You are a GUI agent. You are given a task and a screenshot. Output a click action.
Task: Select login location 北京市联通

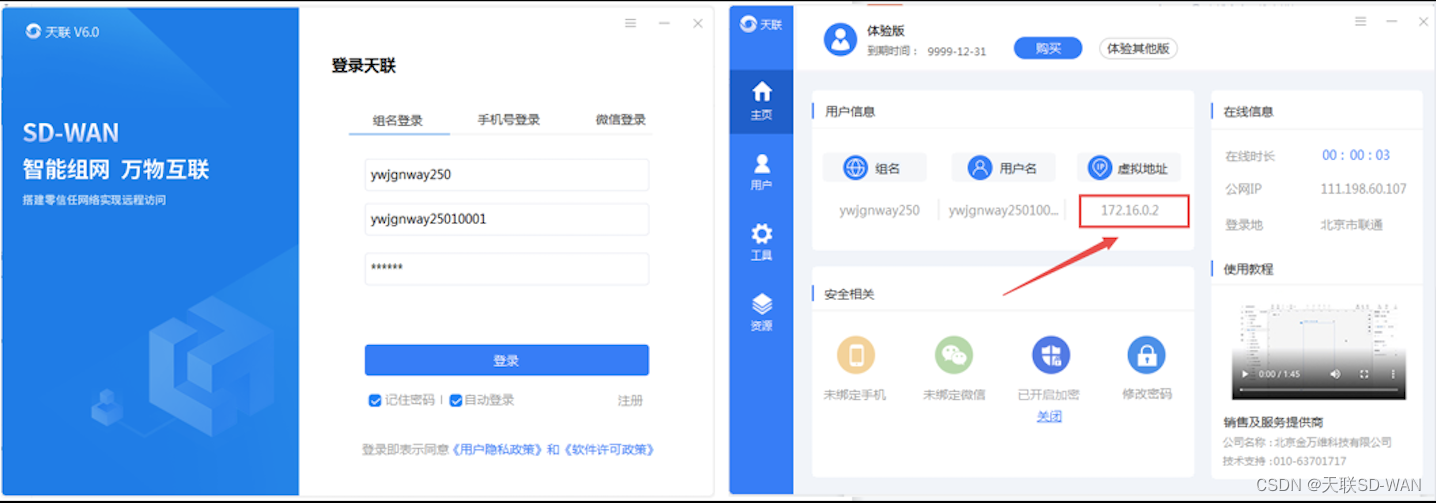point(1351,225)
